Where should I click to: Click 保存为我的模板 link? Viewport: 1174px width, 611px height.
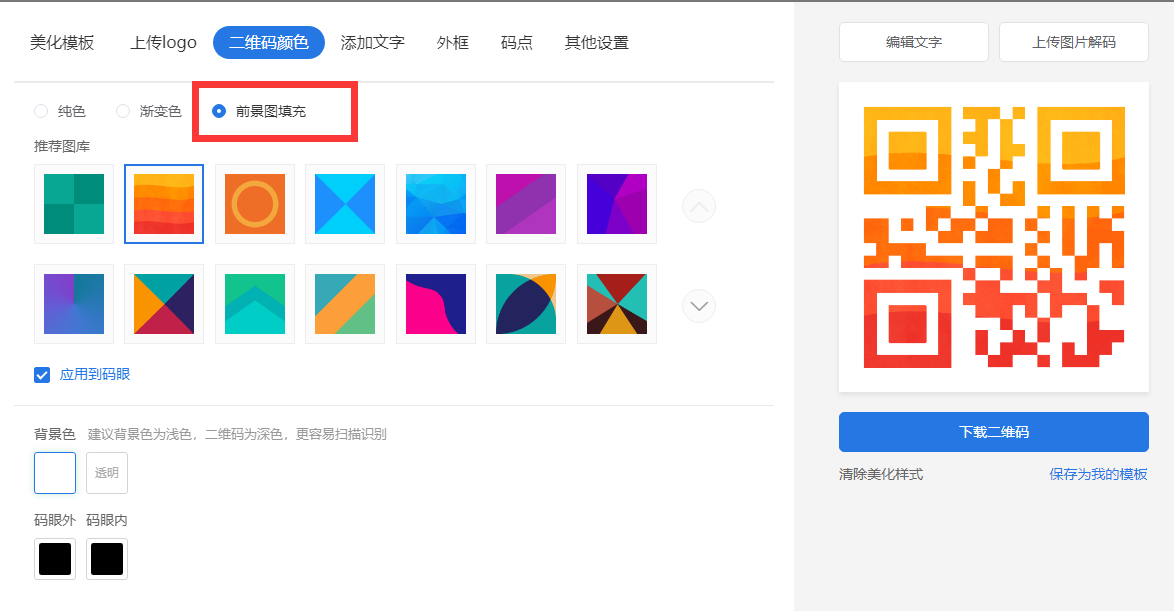[1098, 474]
